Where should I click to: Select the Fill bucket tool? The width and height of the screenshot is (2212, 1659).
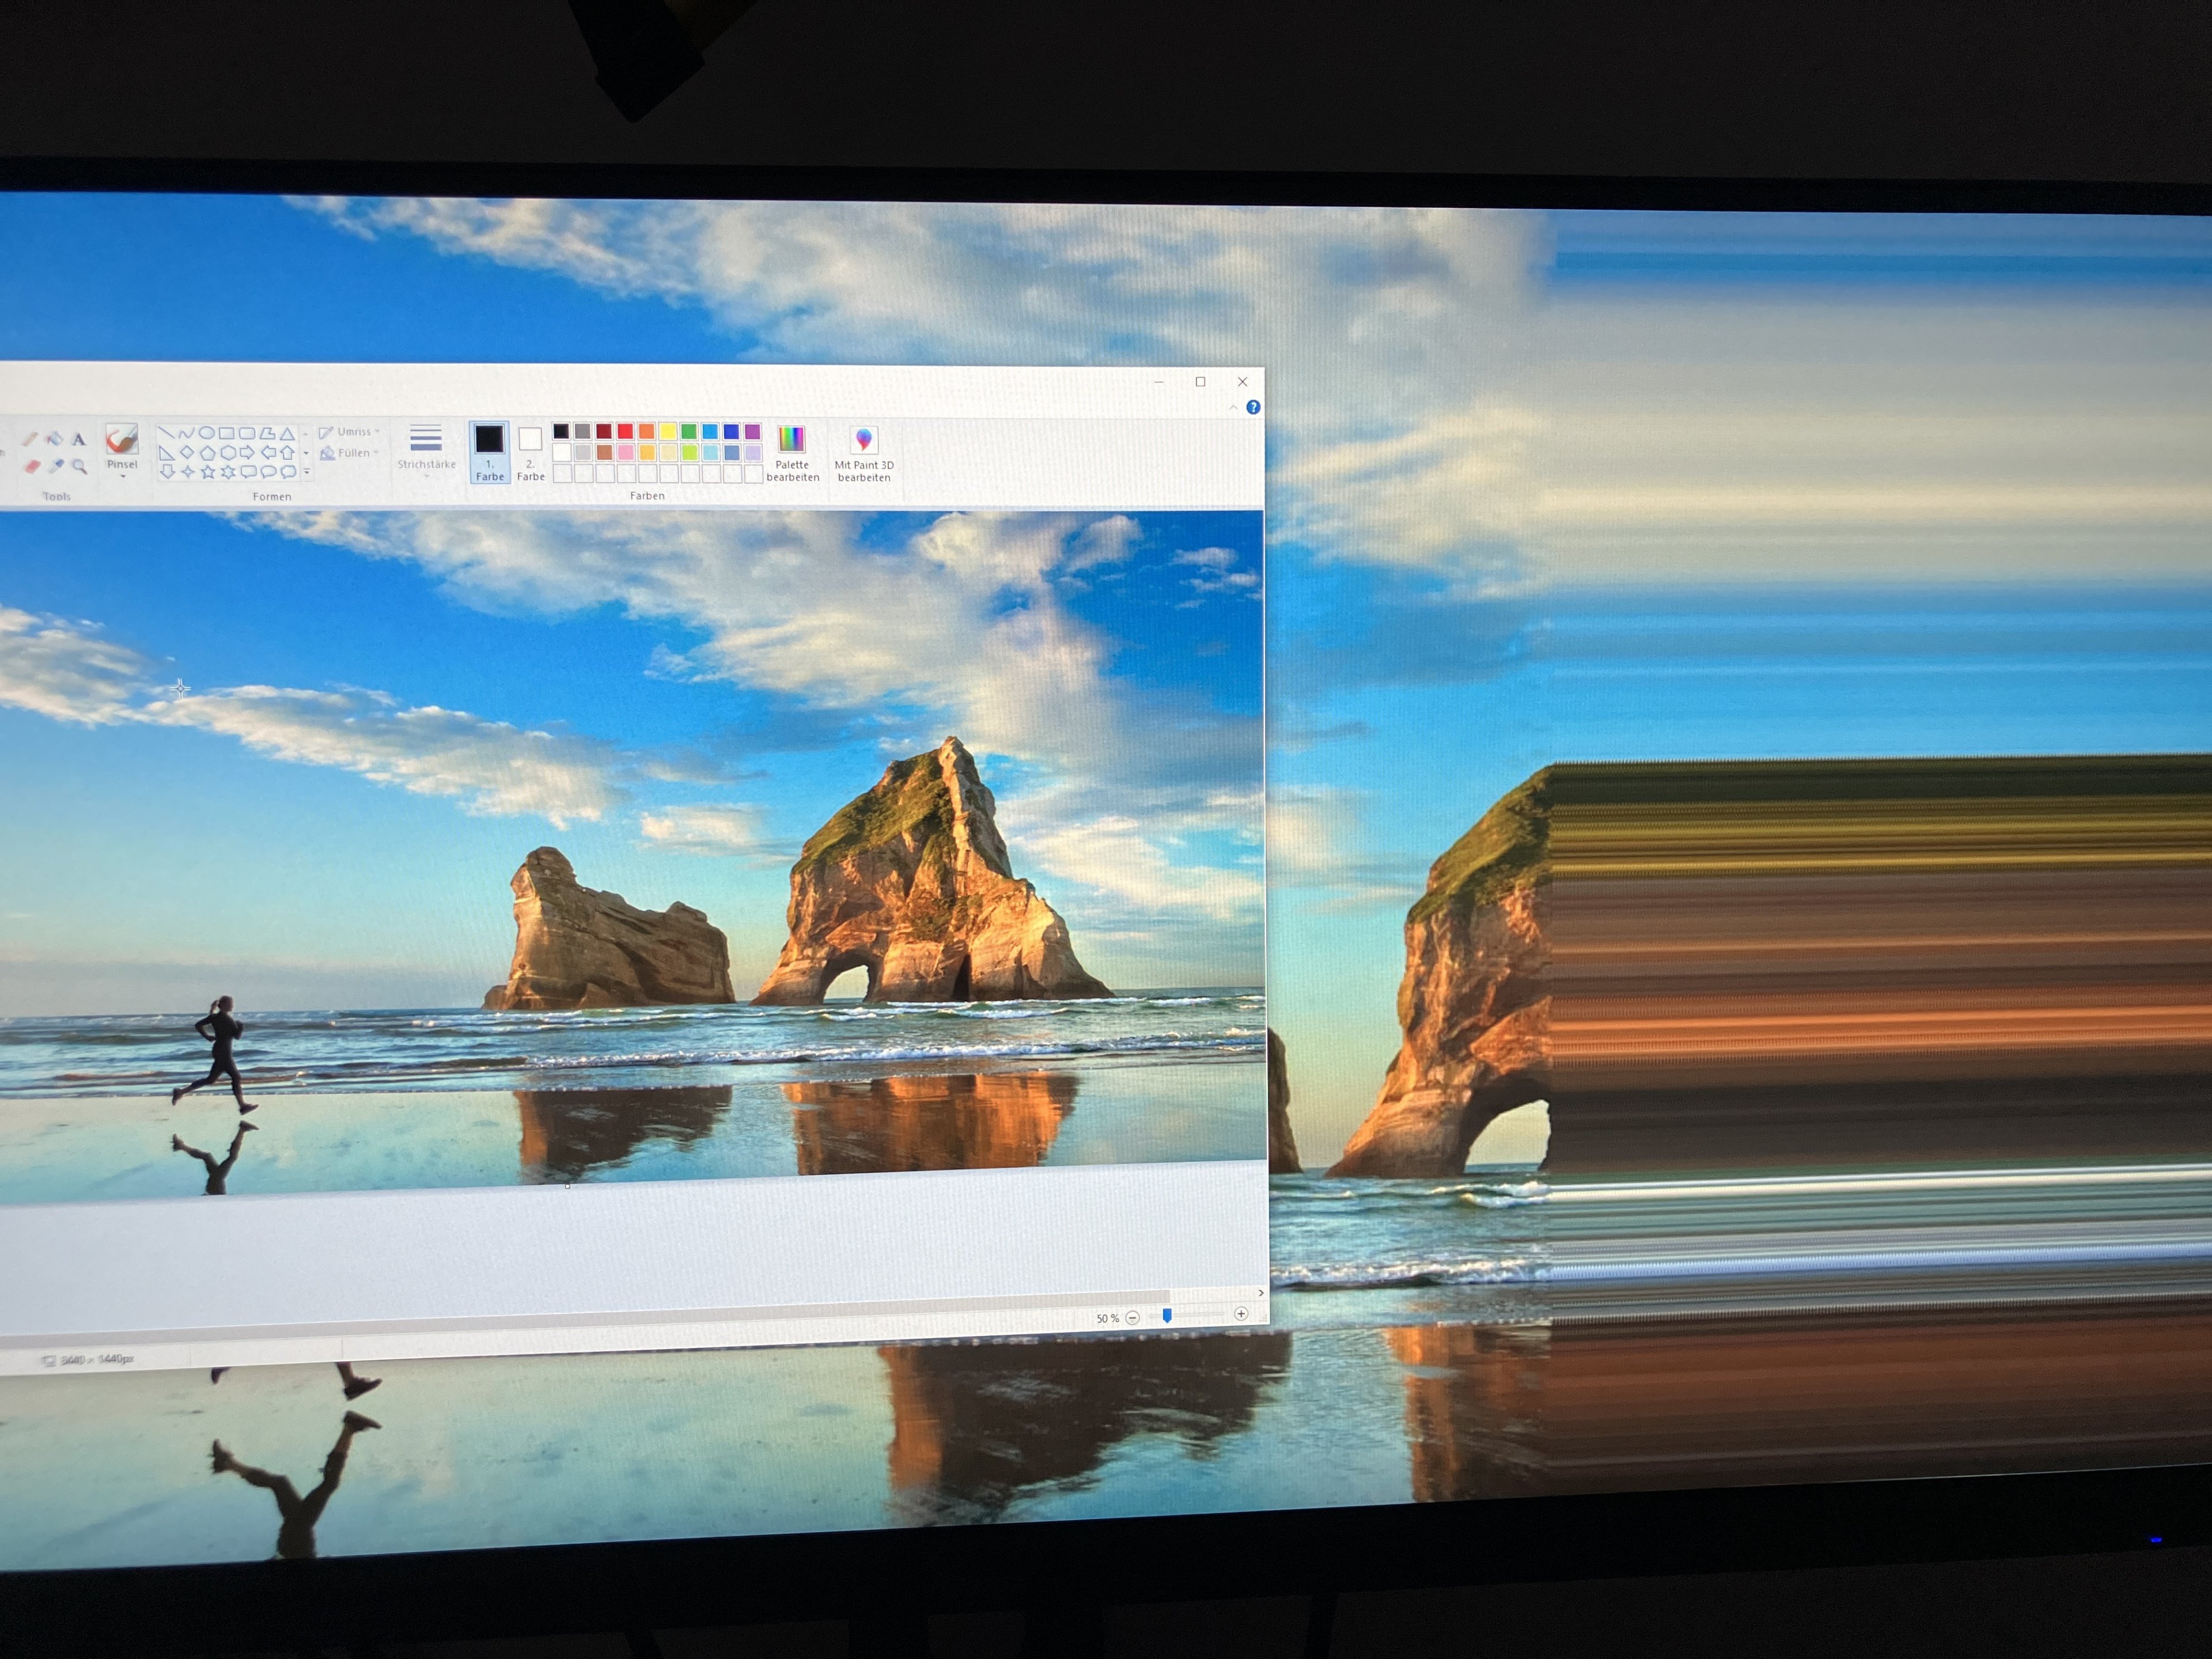point(54,439)
